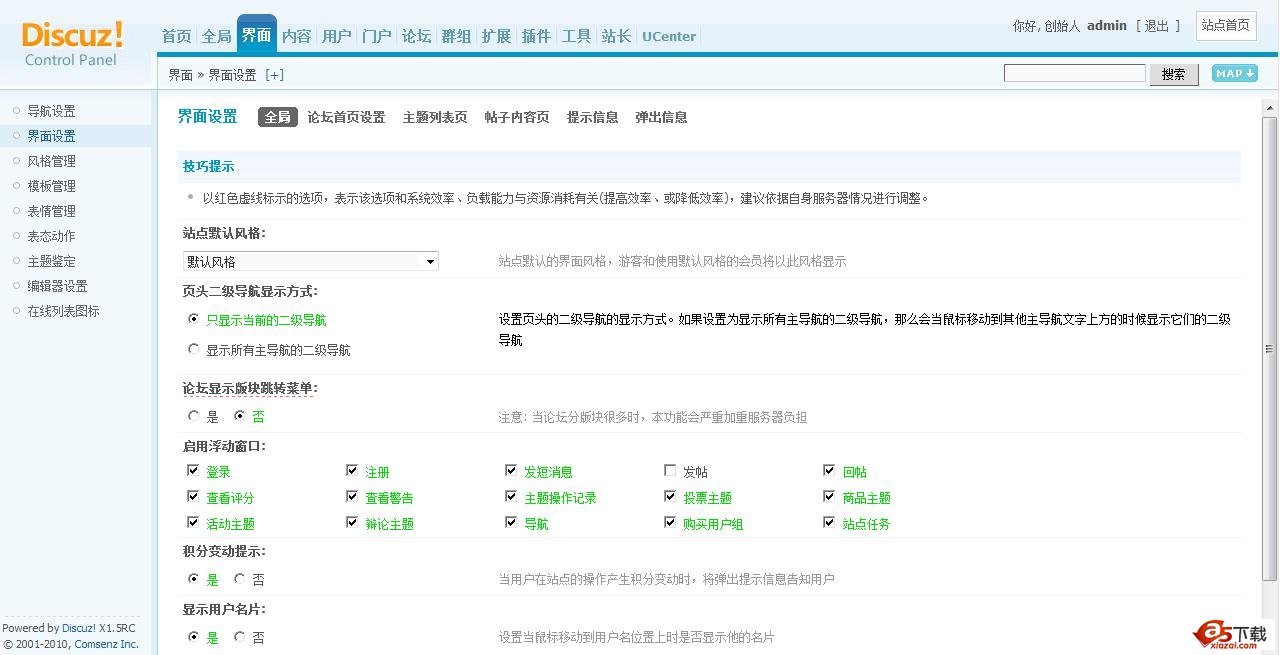1280x655 pixels.
Task: Switch to the 弹出信息 tab
Action: [x=661, y=117]
